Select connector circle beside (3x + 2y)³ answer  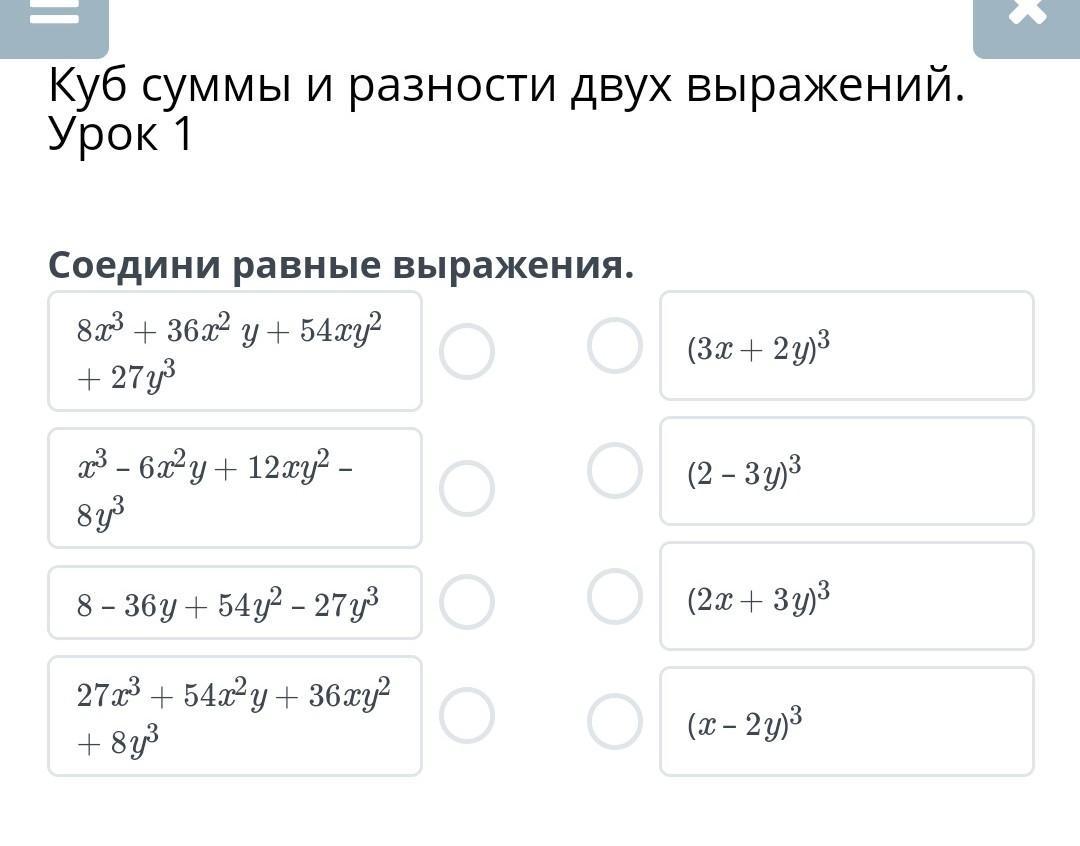point(614,346)
